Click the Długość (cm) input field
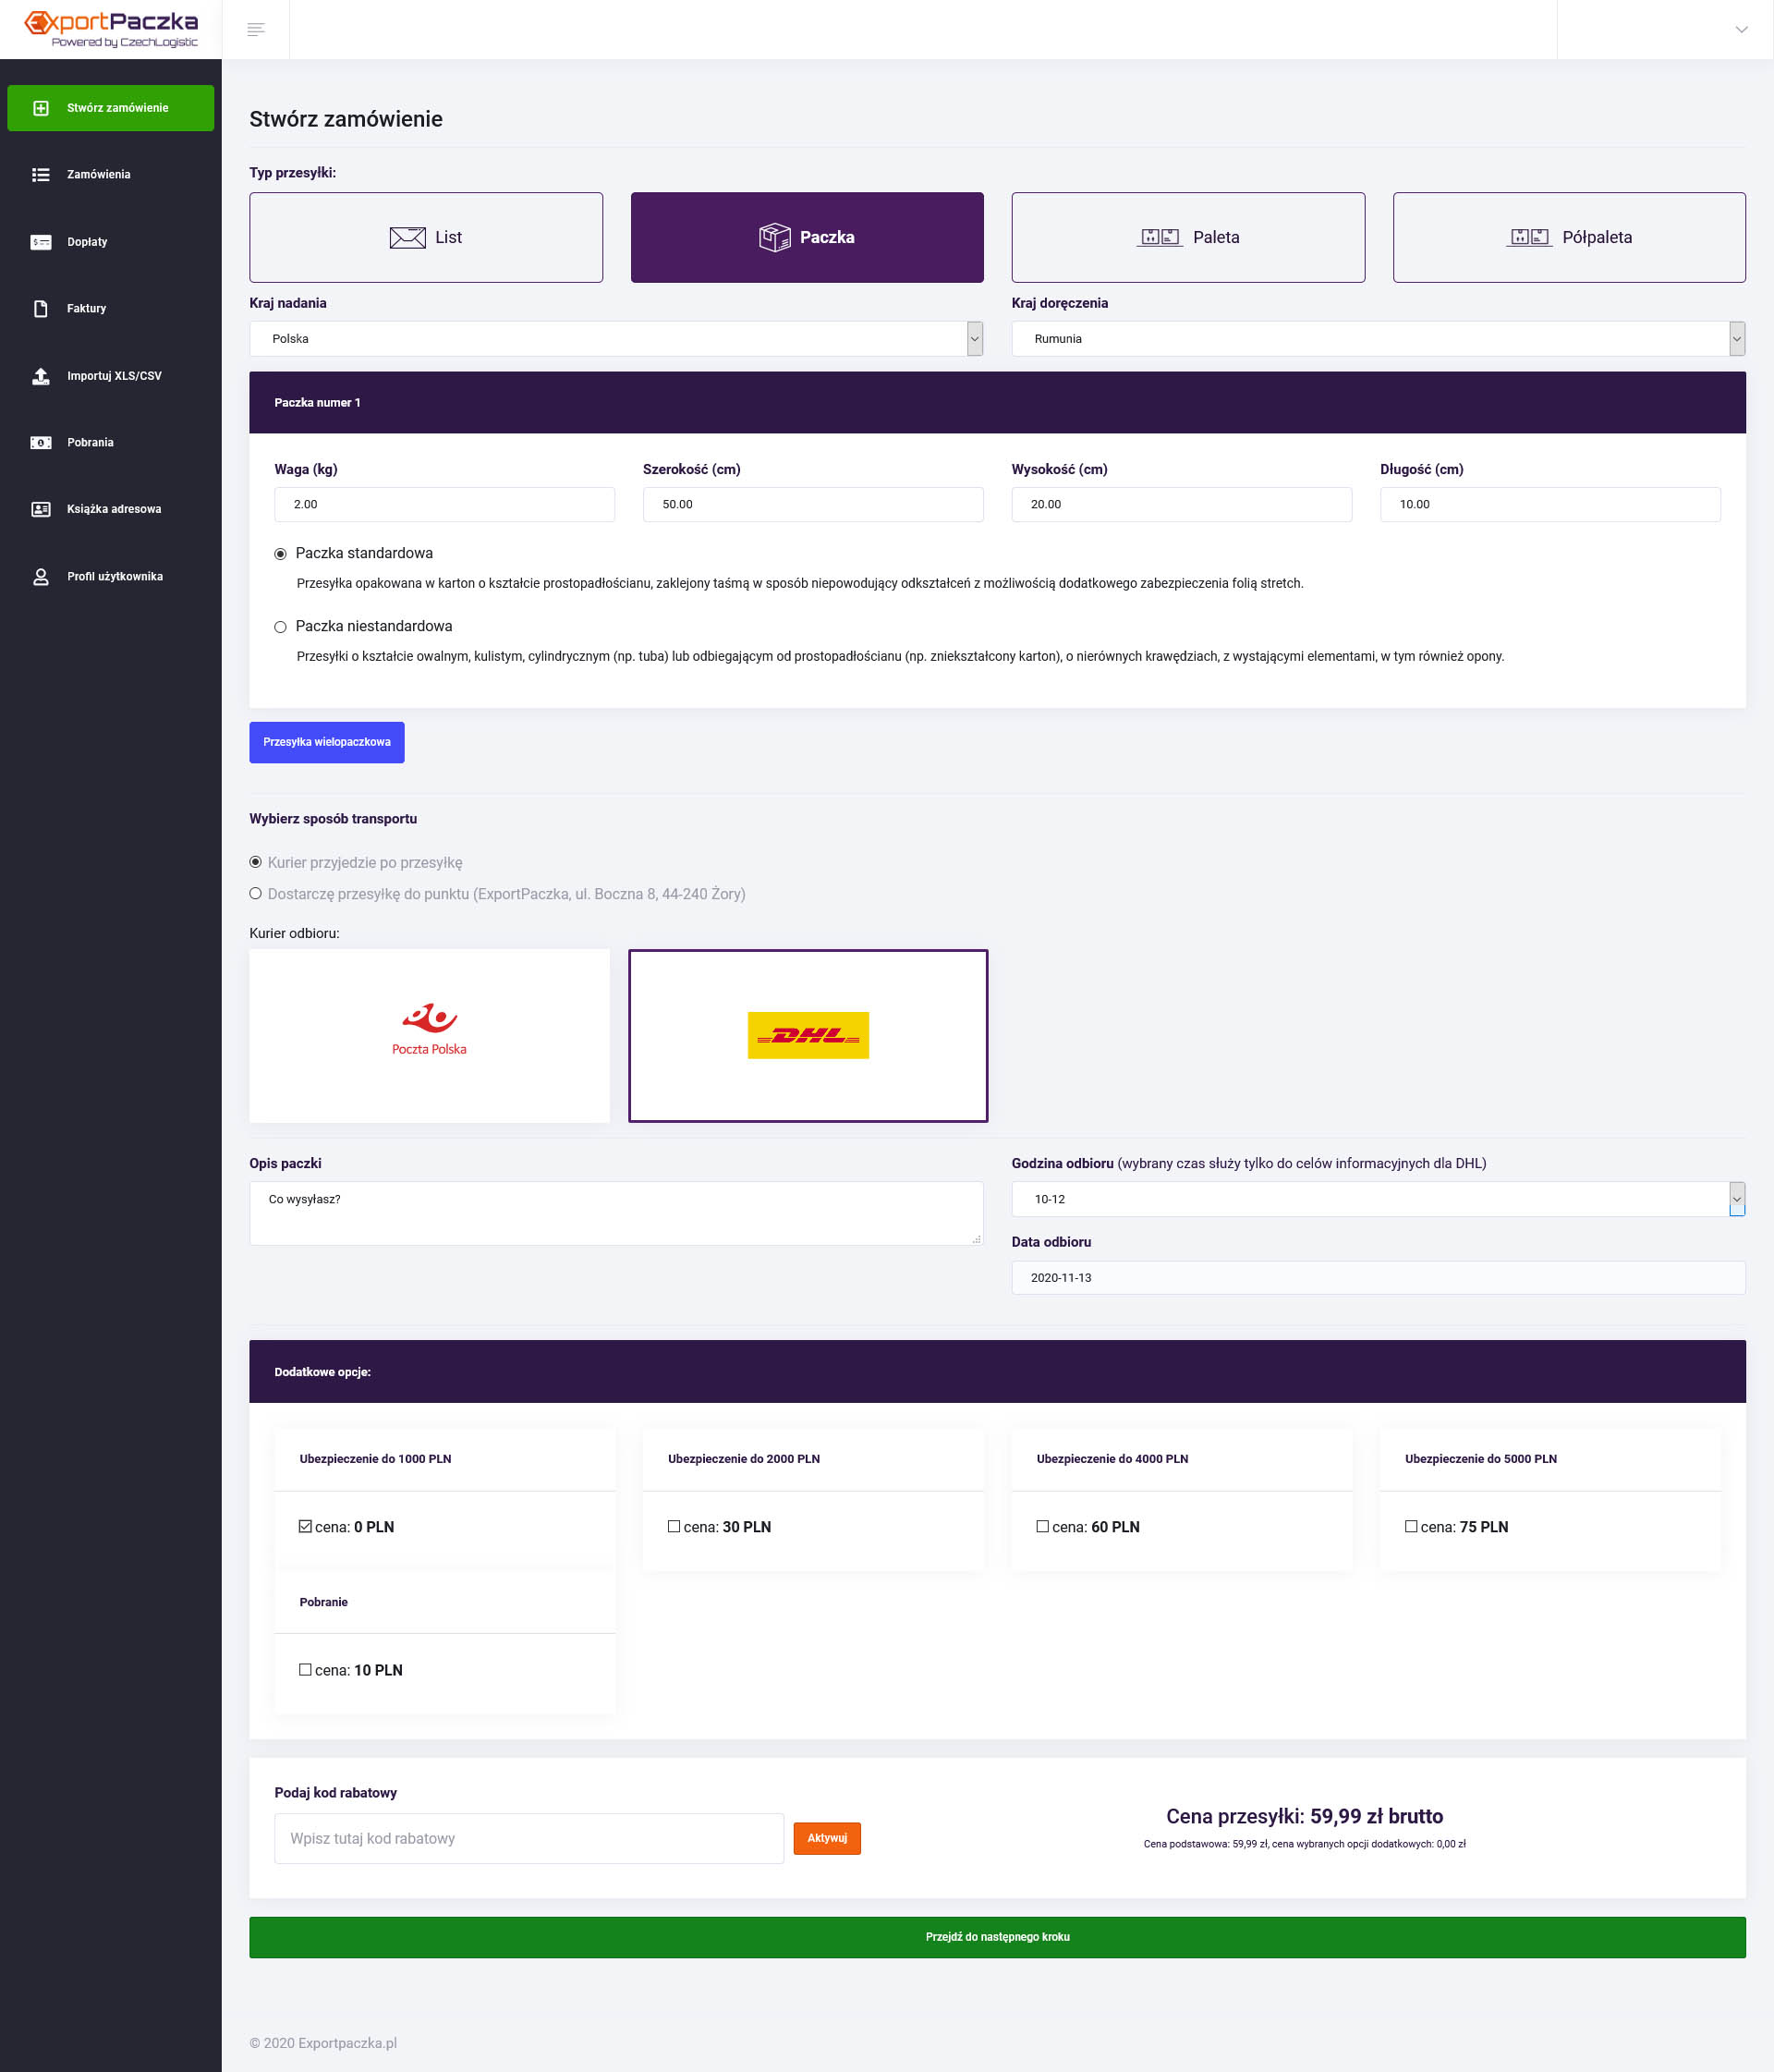The height and width of the screenshot is (2072, 1774). [x=1550, y=505]
